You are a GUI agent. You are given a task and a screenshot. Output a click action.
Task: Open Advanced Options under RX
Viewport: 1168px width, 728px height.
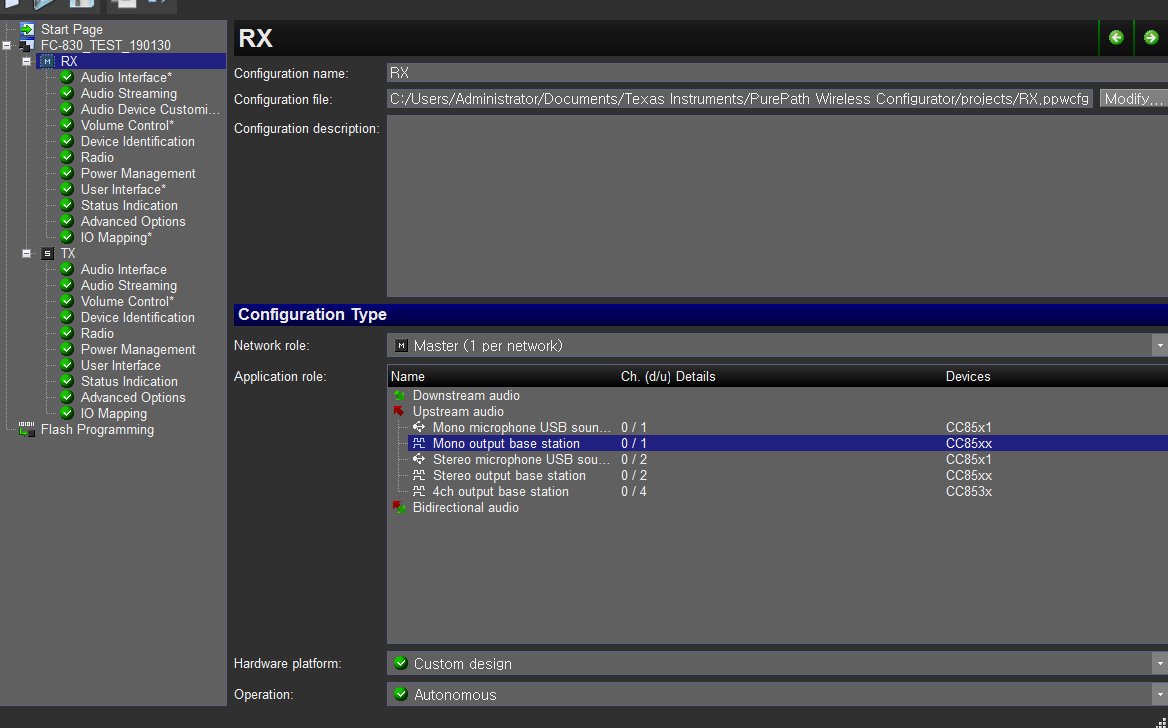(x=133, y=221)
